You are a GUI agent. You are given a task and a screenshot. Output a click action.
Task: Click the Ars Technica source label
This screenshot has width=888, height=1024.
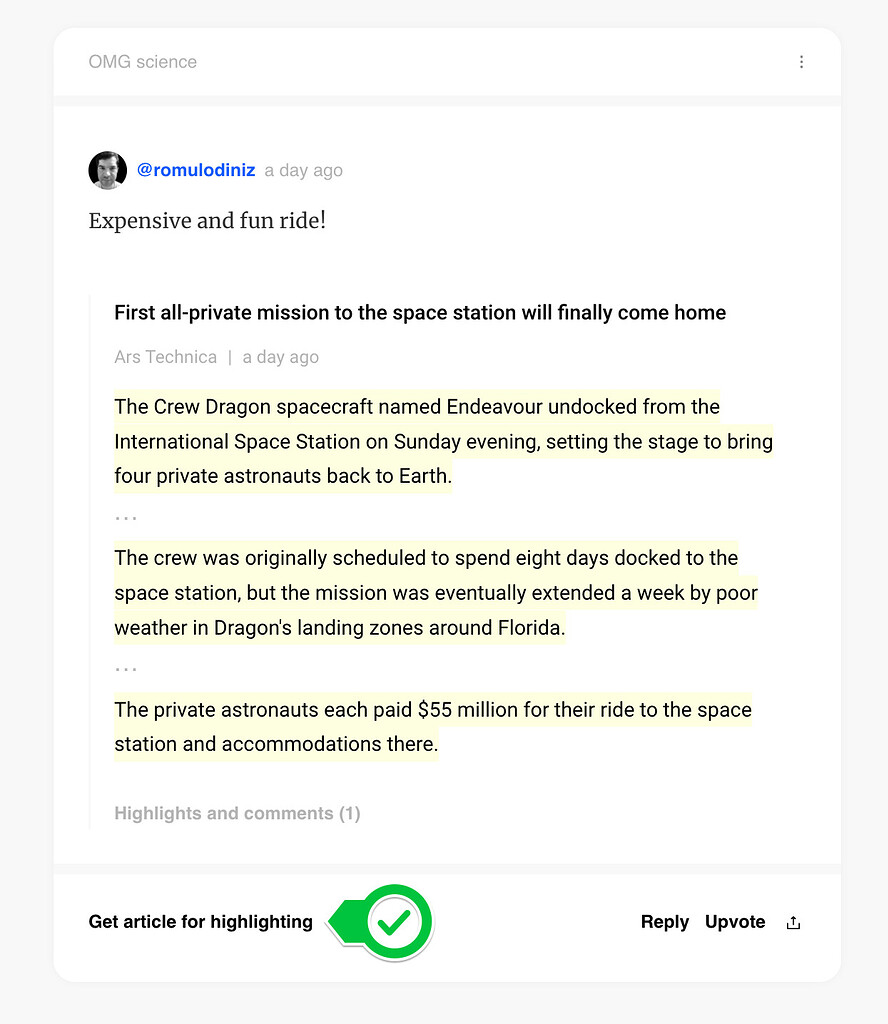click(165, 357)
